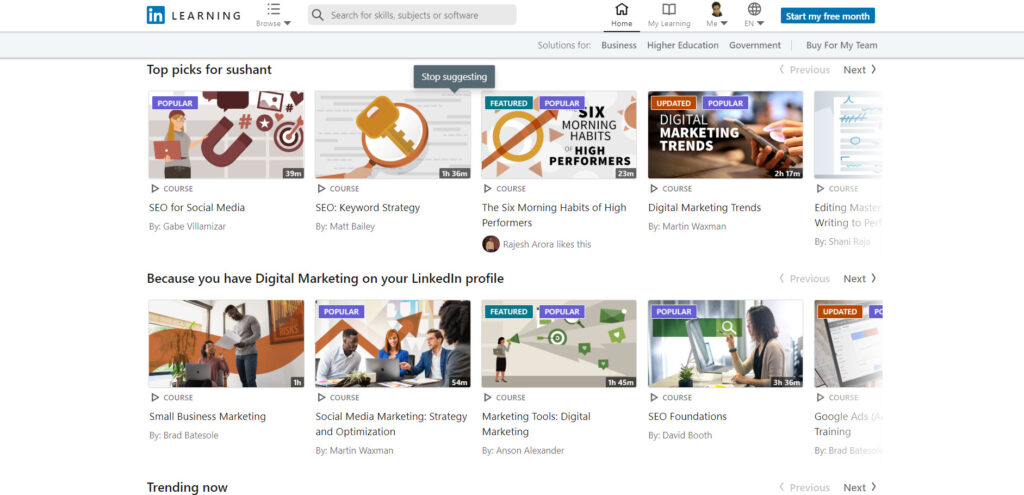The height and width of the screenshot is (495, 1024).
Task: Click Previous in Digital Marketing profile row
Action: [x=805, y=279]
